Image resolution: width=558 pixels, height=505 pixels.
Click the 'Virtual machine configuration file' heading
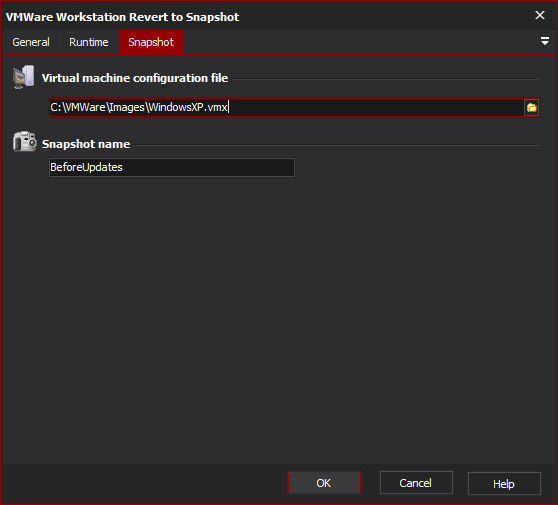point(135,78)
